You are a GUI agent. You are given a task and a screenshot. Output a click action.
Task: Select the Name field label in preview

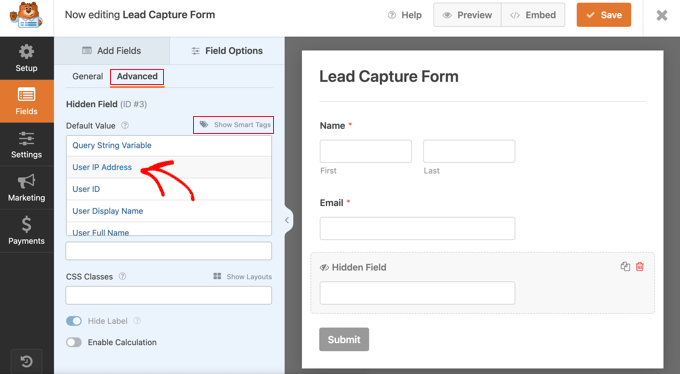[332, 126]
